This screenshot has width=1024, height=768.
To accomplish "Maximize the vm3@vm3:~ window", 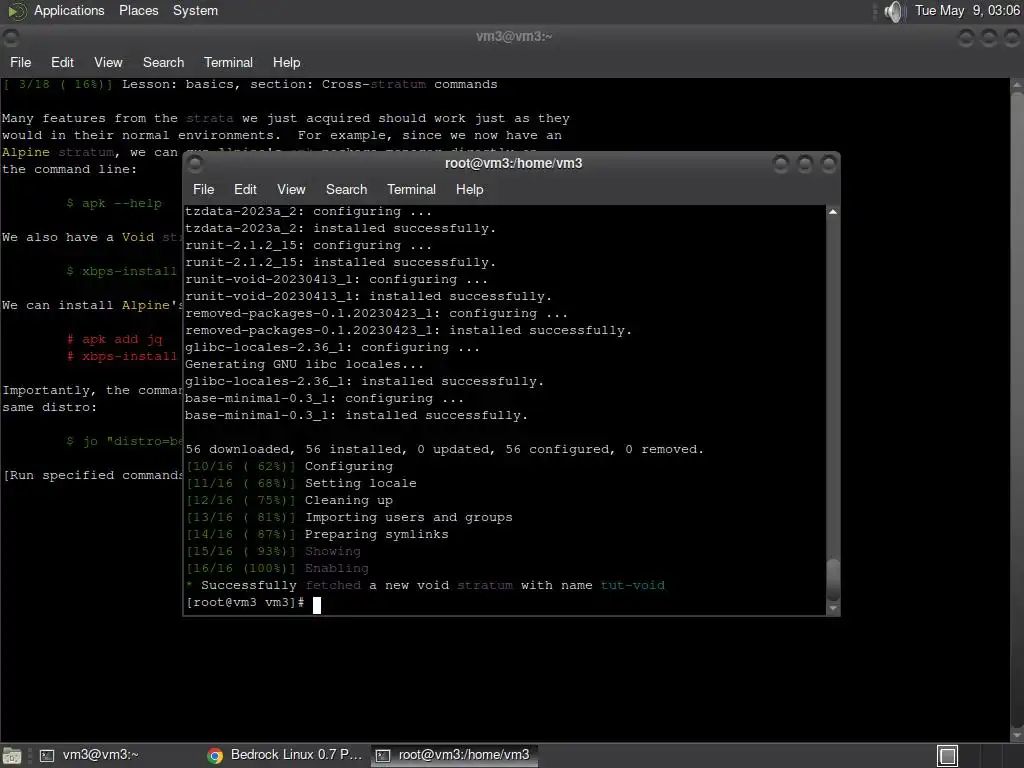I will tap(989, 37).
